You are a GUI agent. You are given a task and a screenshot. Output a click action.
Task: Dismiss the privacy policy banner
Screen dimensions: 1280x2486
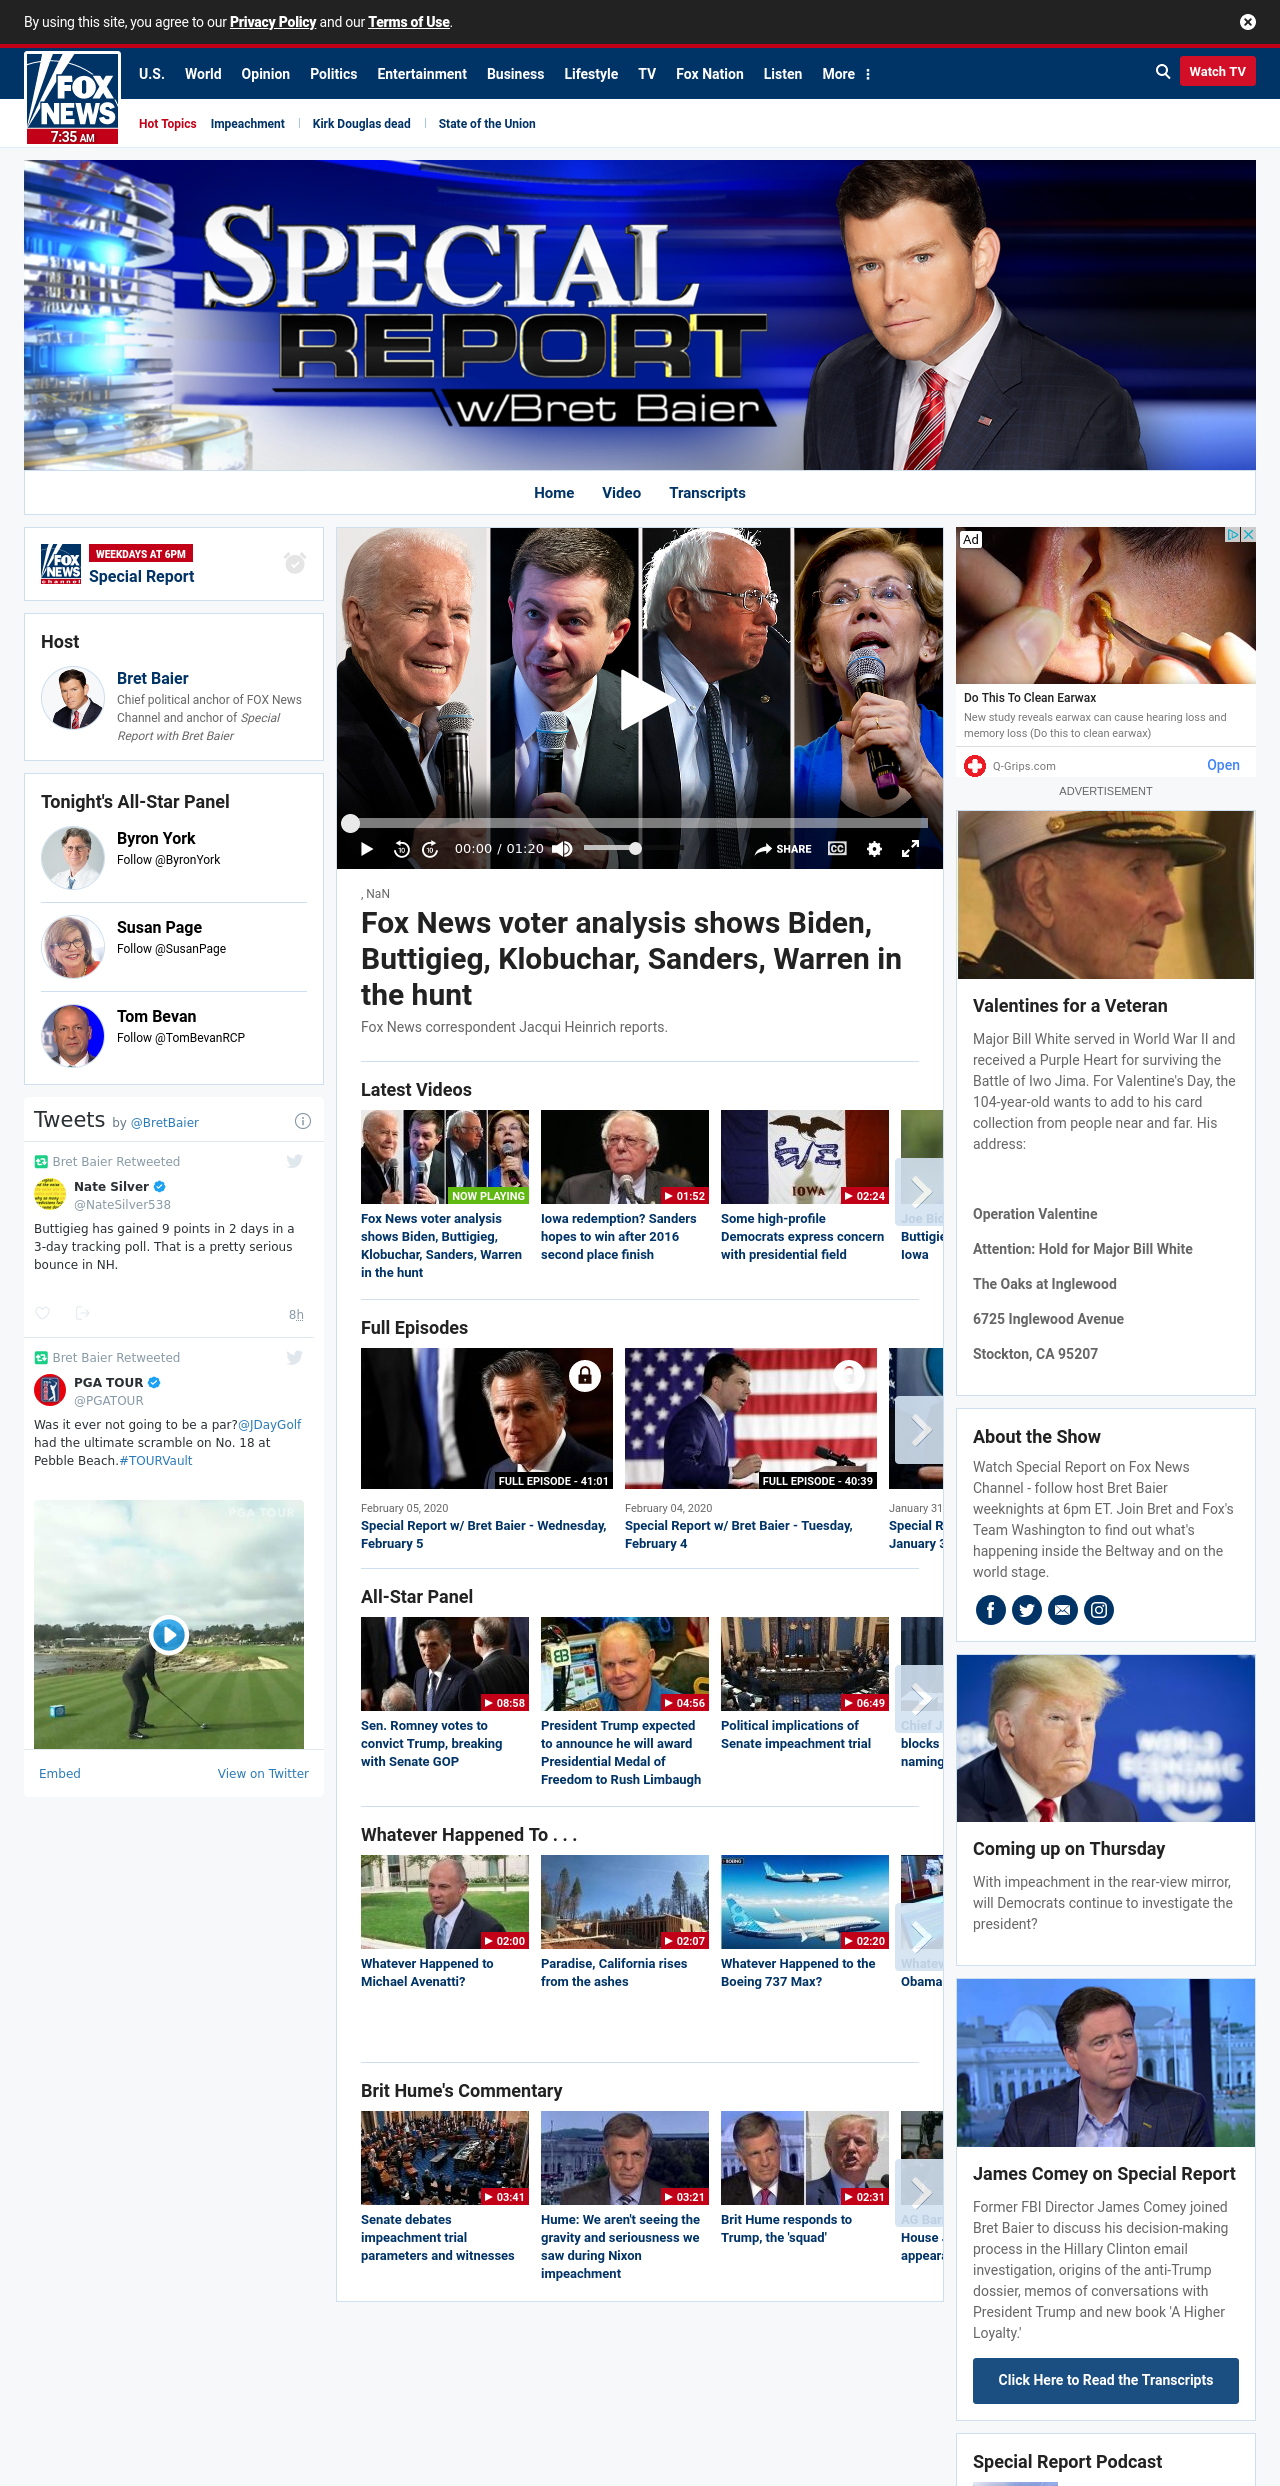(1248, 22)
